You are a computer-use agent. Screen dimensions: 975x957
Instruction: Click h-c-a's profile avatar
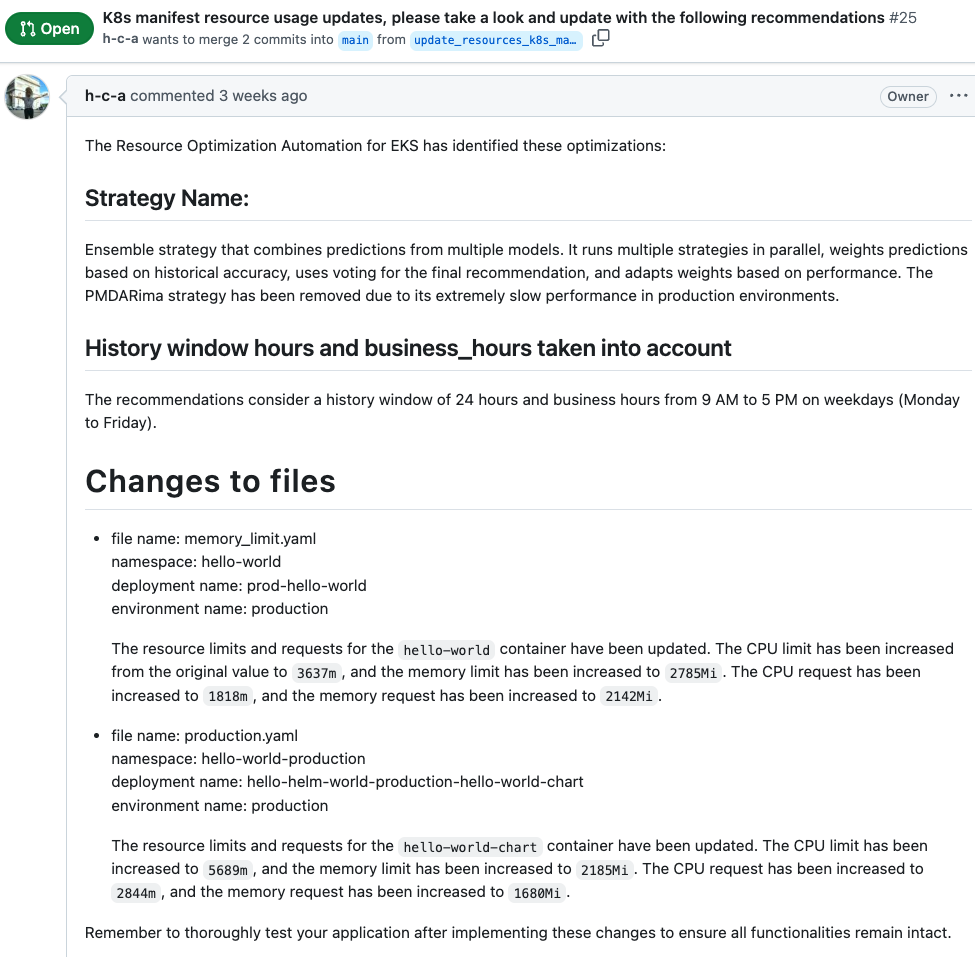27,97
